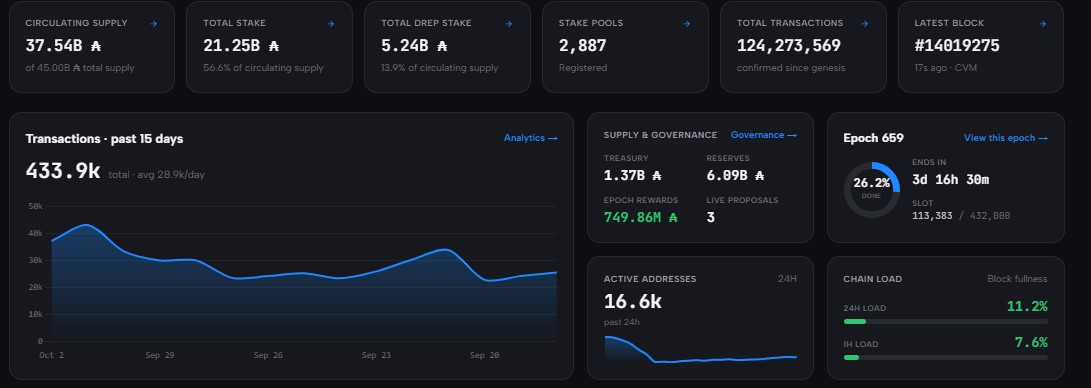Click the 1H Load progress bar
Image resolution: width=1091 pixels, height=388 pixels.
(x=945, y=357)
